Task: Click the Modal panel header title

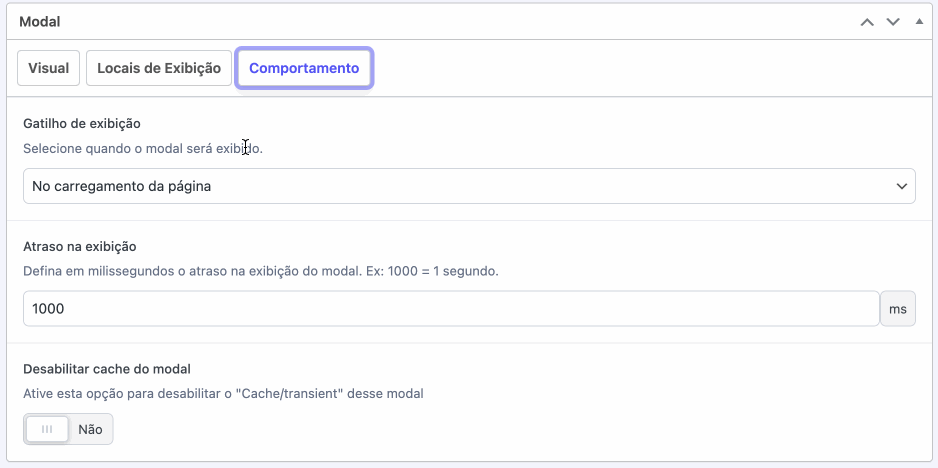Action: (x=40, y=21)
